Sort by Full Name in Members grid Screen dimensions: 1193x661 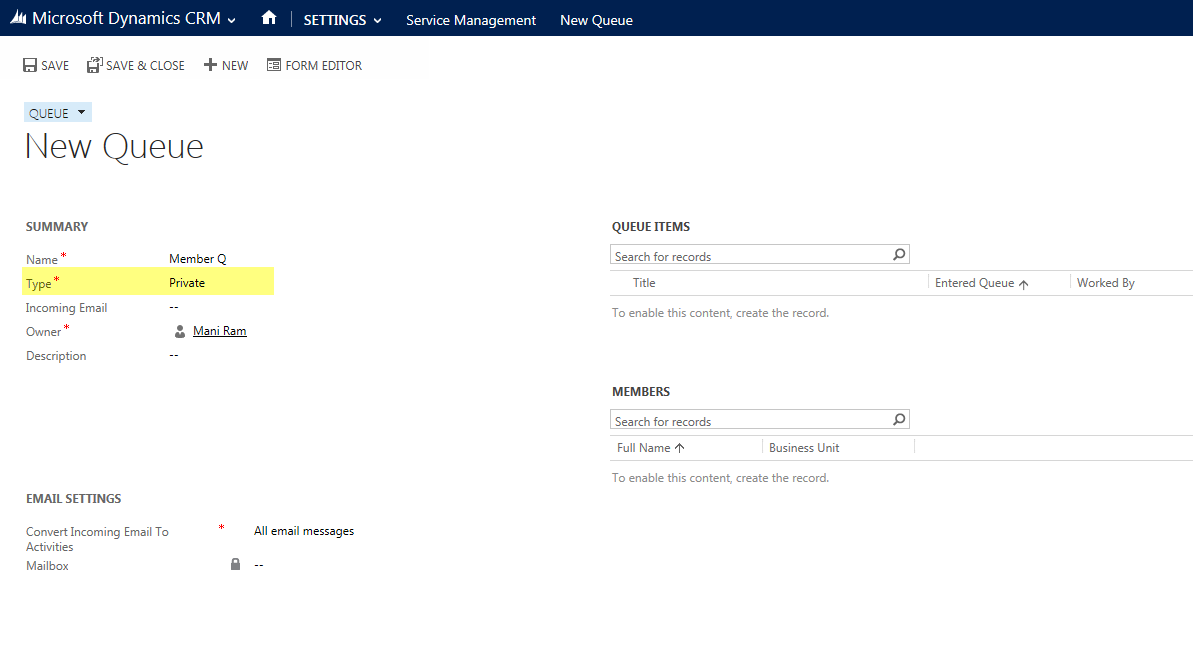(645, 447)
